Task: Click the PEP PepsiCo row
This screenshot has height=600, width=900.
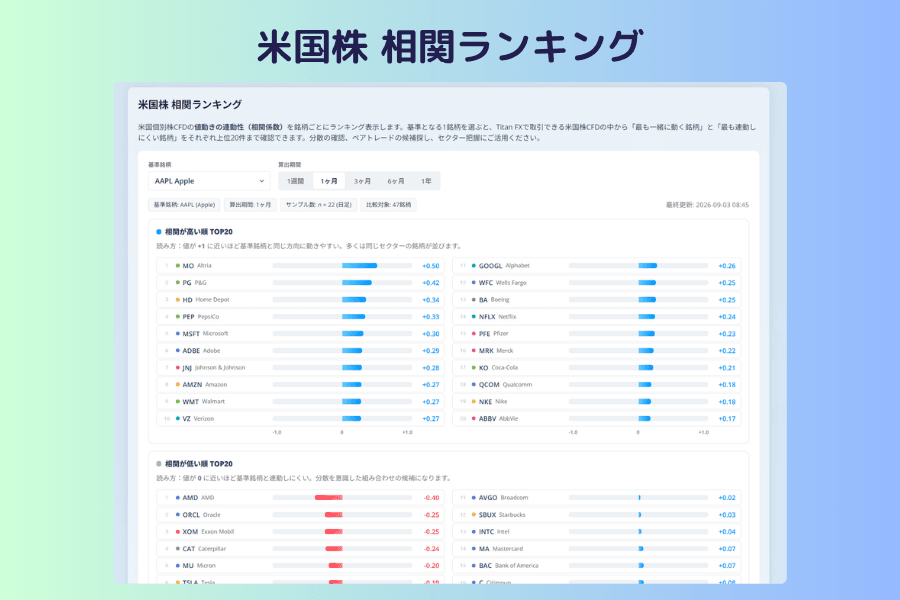Action: [x=300, y=316]
